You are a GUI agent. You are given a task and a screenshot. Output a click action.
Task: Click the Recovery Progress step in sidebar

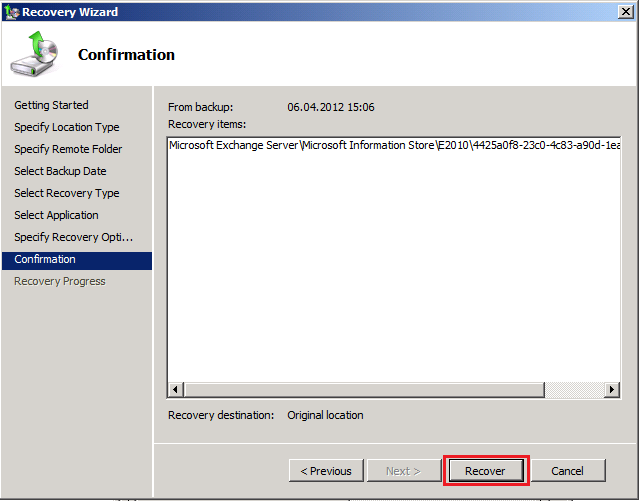[x=59, y=281]
